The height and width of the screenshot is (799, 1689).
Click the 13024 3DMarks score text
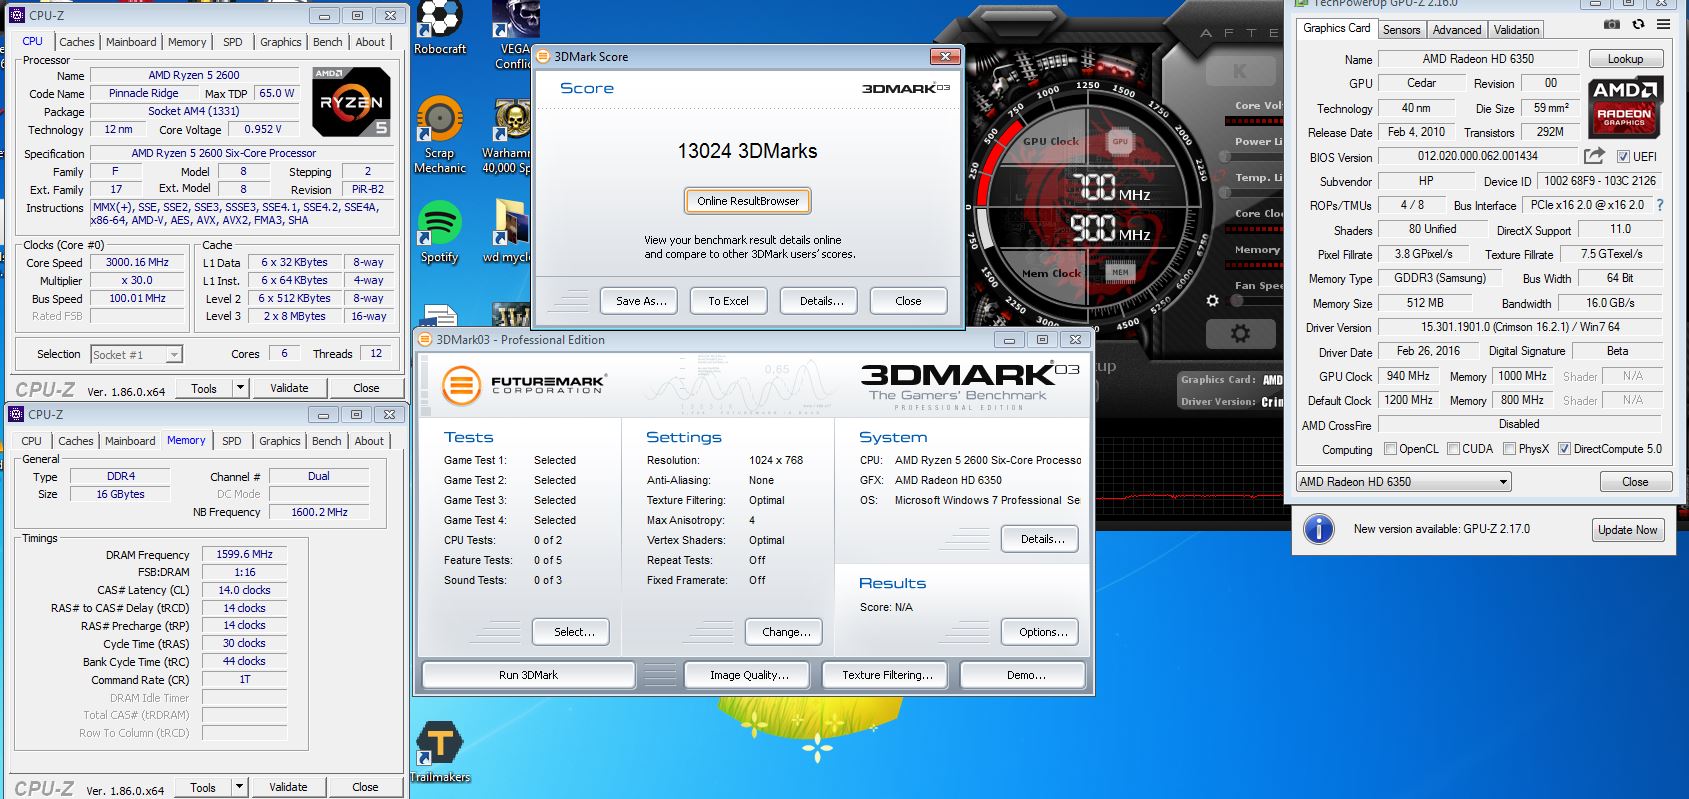(x=747, y=151)
